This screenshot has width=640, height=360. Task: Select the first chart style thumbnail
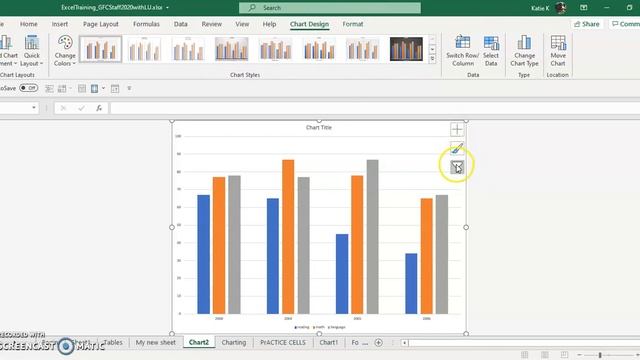coord(100,49)
